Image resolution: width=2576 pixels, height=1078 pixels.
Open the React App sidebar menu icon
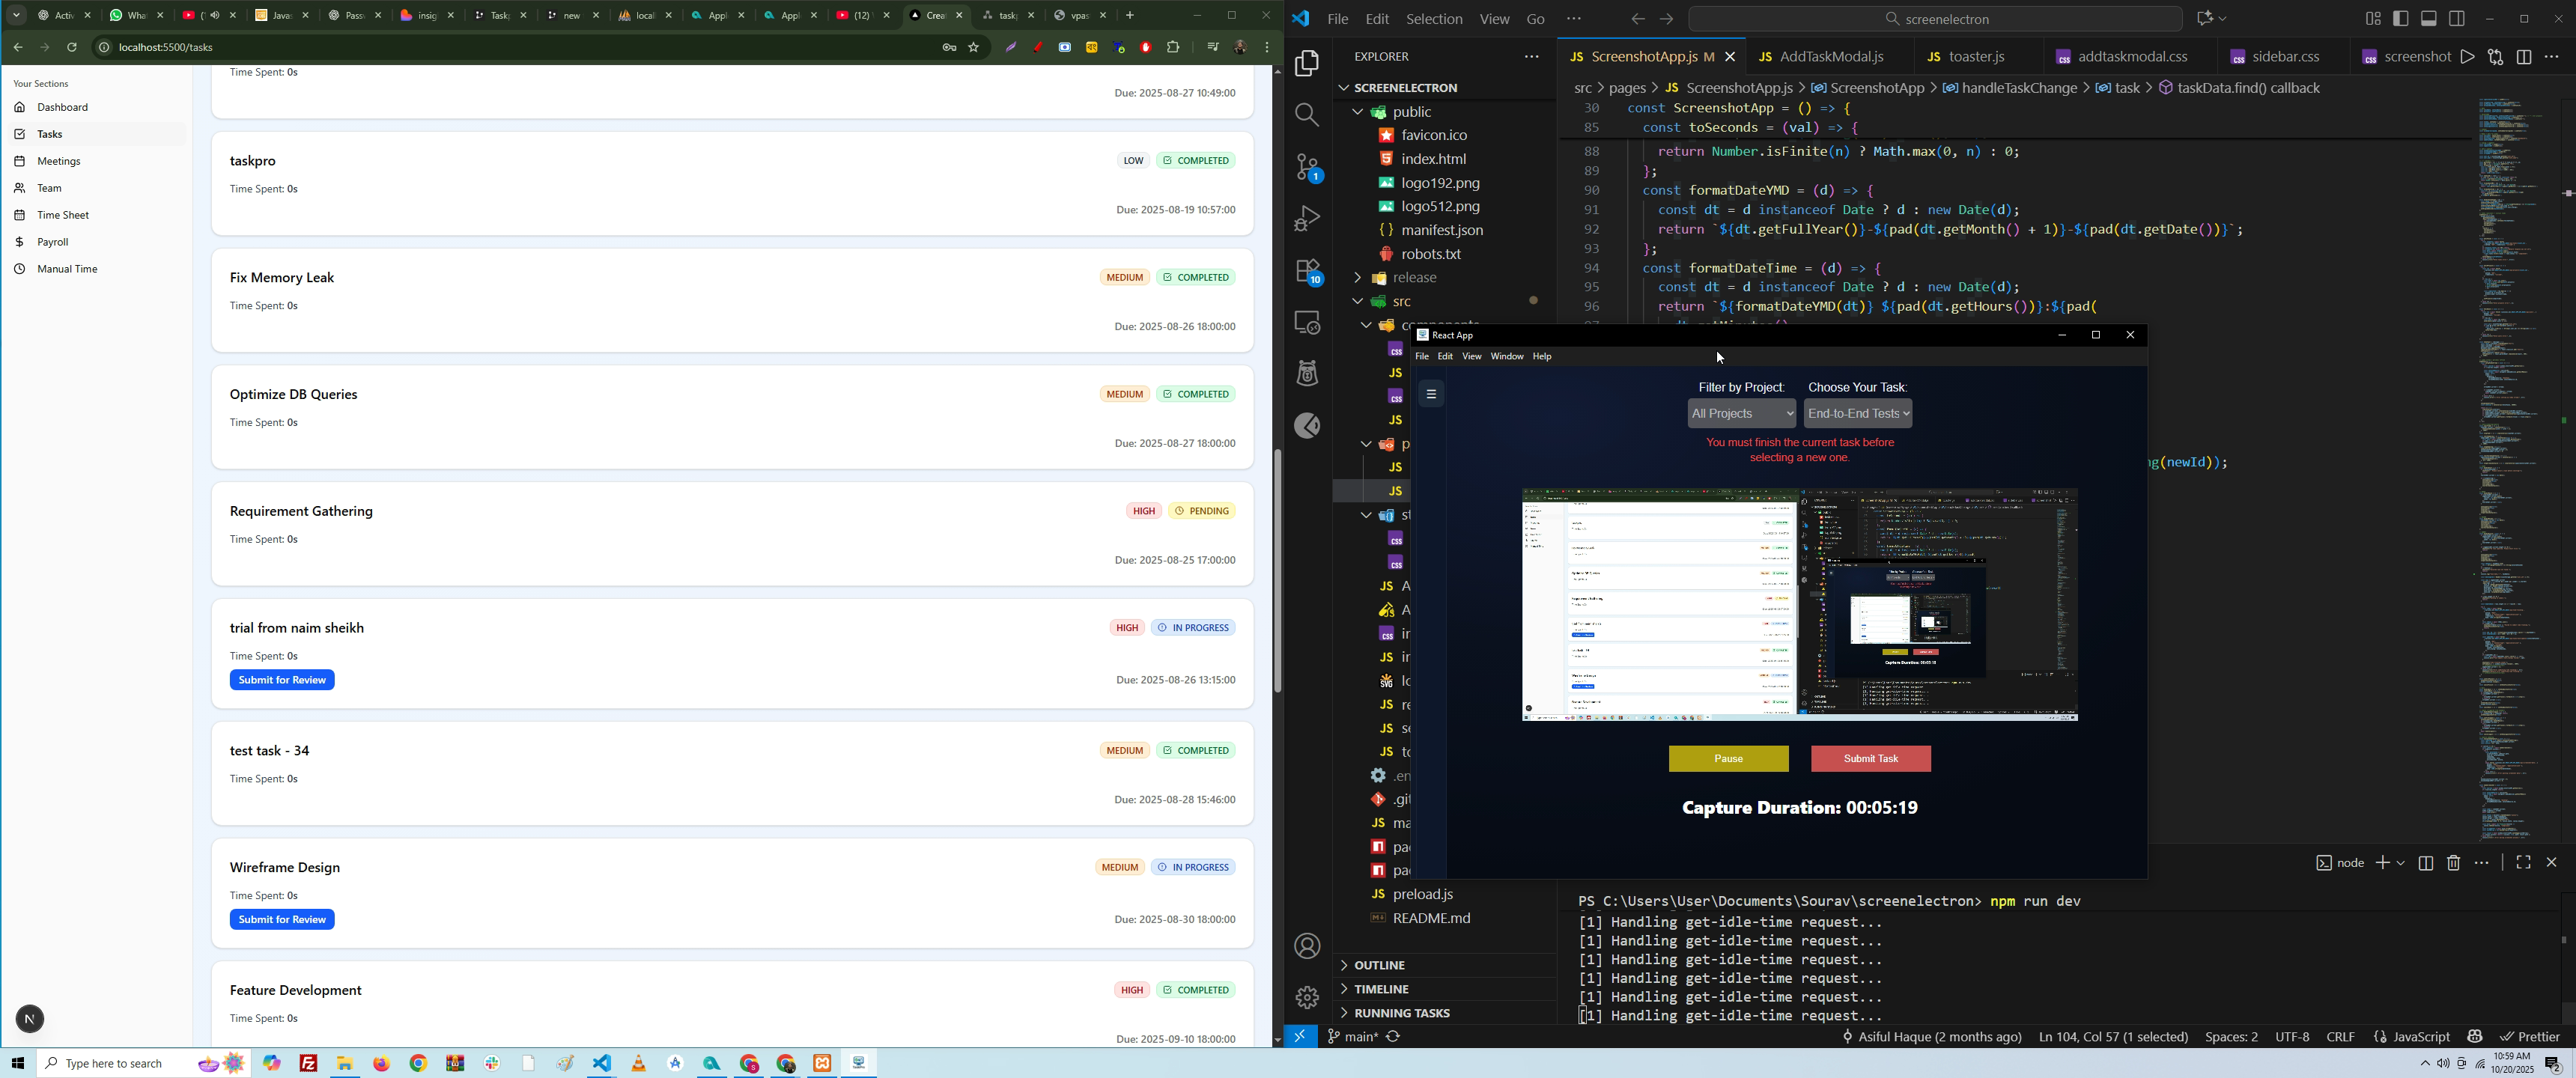tap(1432, 394)
